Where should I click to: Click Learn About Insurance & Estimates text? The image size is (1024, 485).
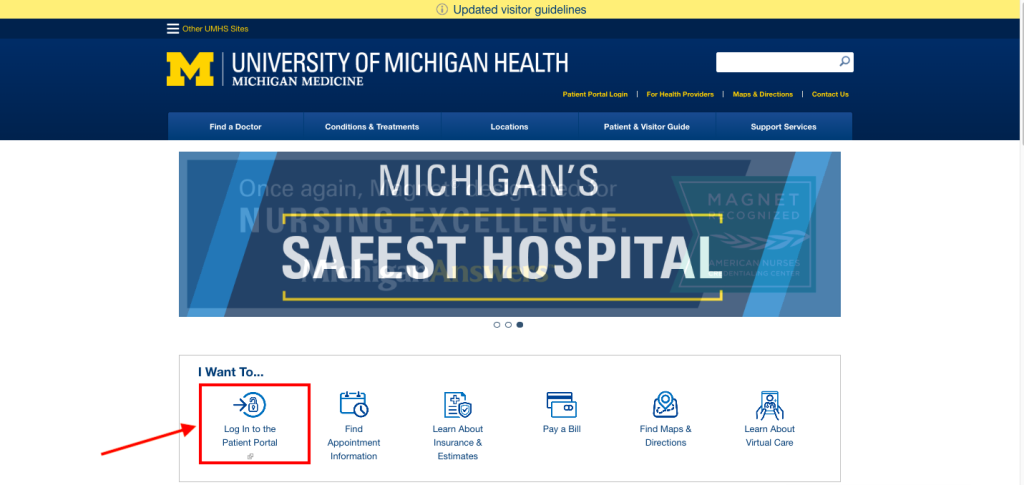(x=458, y=443)
